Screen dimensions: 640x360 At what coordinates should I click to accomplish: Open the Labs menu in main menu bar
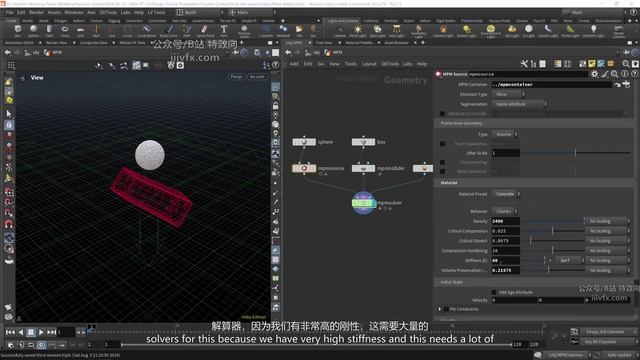125,12
